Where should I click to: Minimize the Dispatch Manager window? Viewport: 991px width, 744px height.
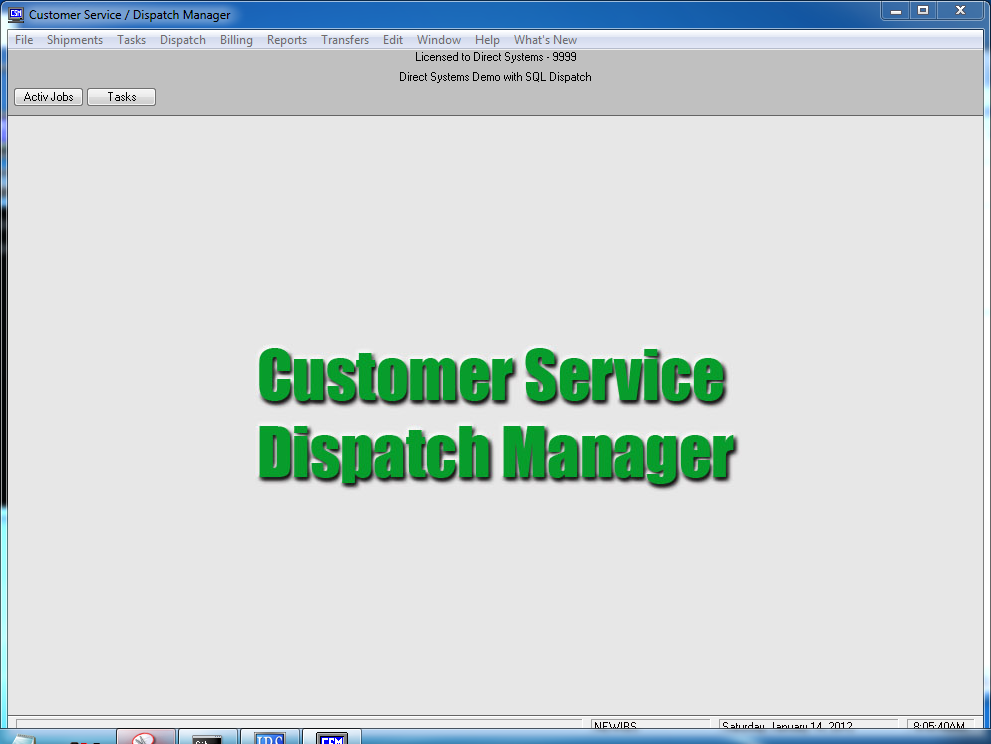[896, 10]
